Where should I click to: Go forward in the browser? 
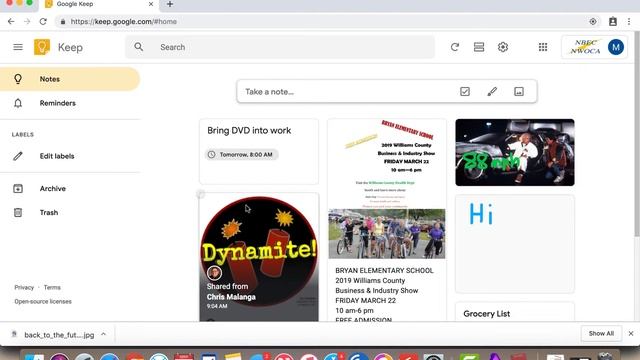tap(27, 21)
